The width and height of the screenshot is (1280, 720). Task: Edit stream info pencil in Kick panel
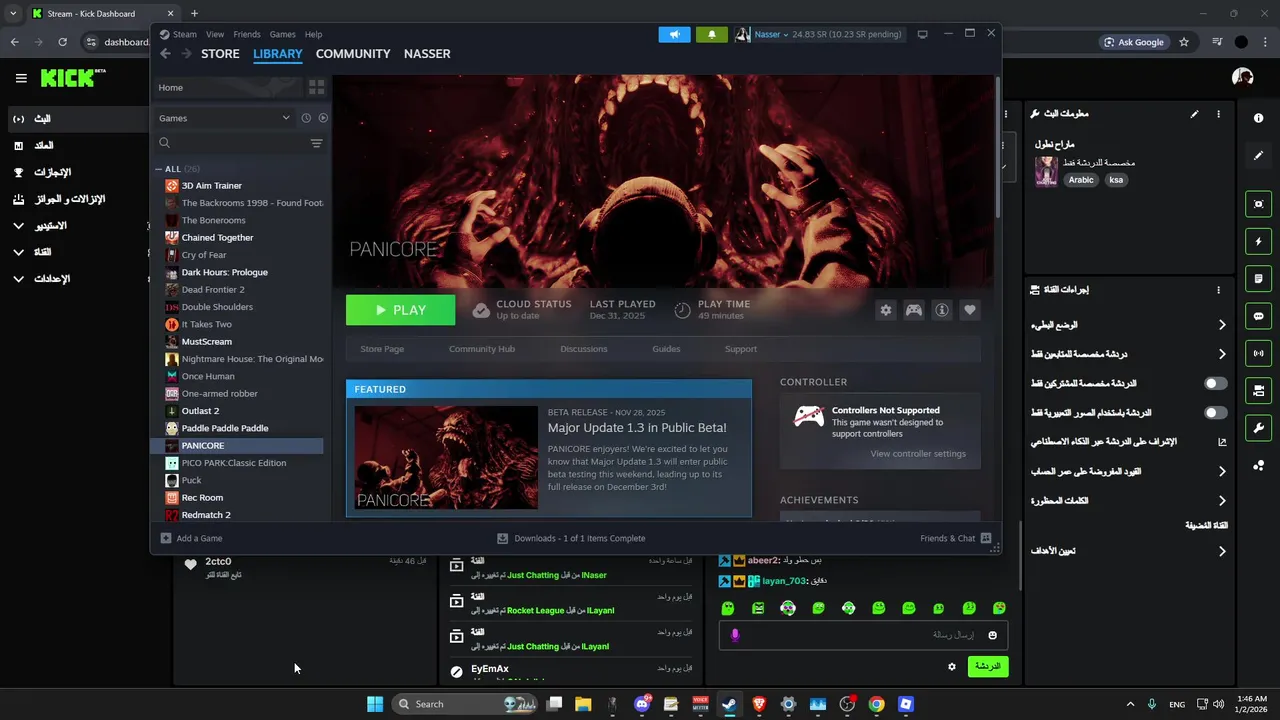pyautogui.click(x=1194, y=114)
